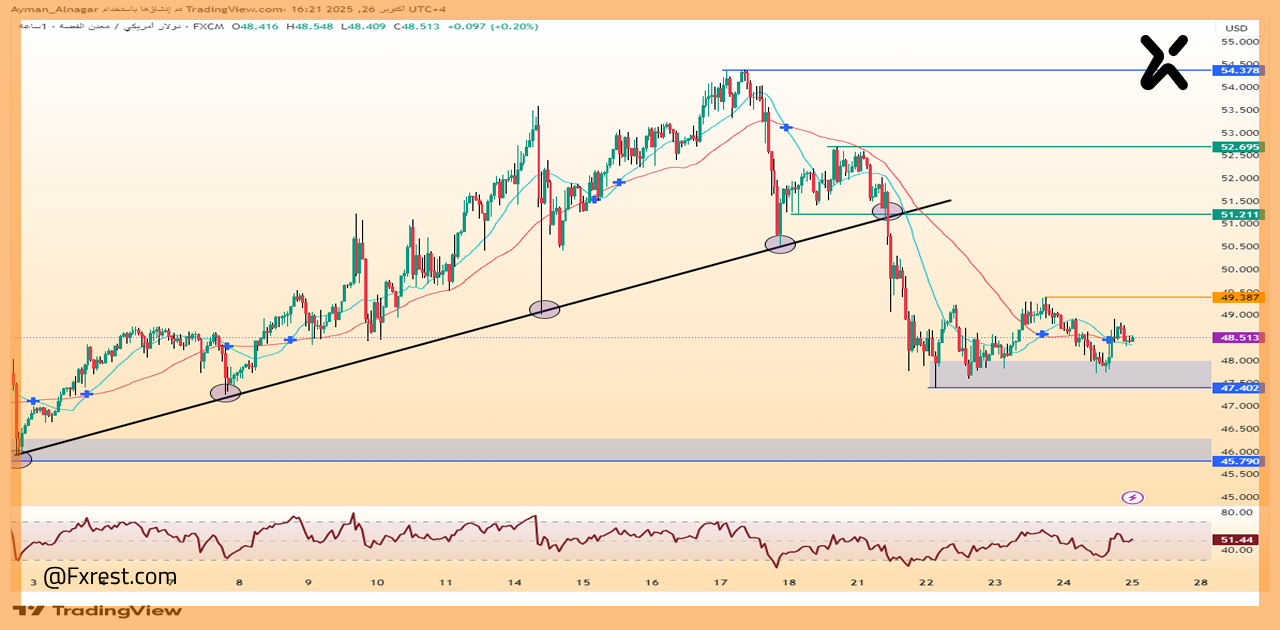Click the 47.402 support price label

pyautogui.click(x=1238, y=387)
